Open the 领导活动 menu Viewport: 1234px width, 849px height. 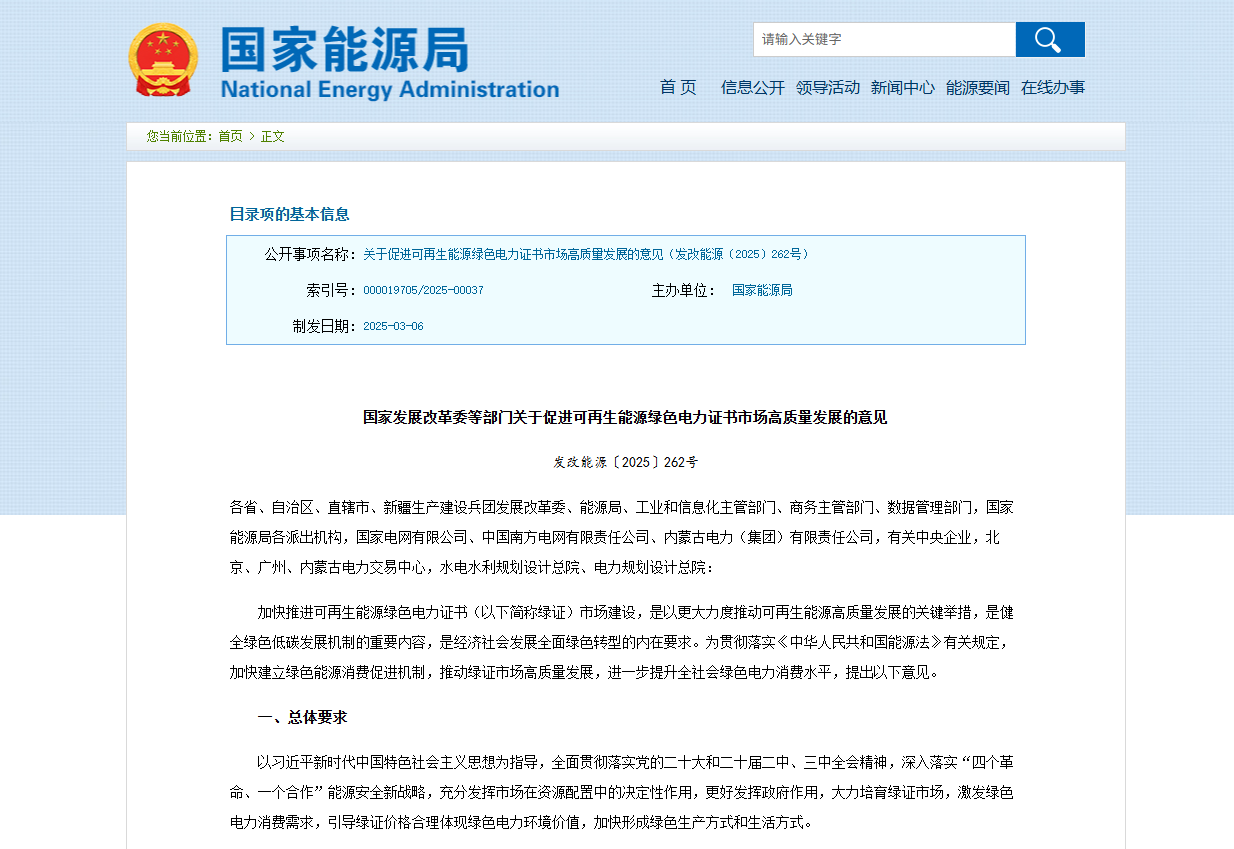828,87
